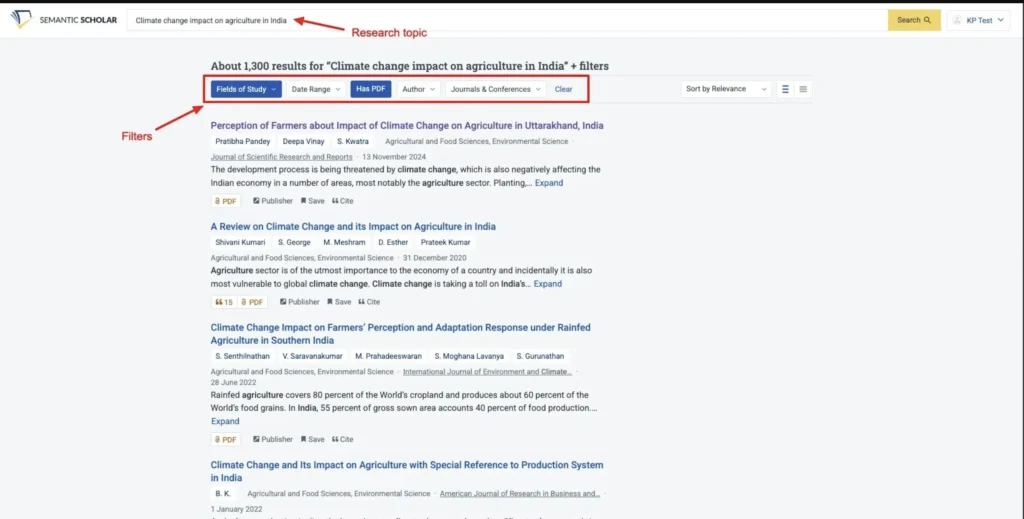Open the Fields of Study filter
Image resolution: width=1024 pixels, height=519 pixels.
click(x=246, y=89)
